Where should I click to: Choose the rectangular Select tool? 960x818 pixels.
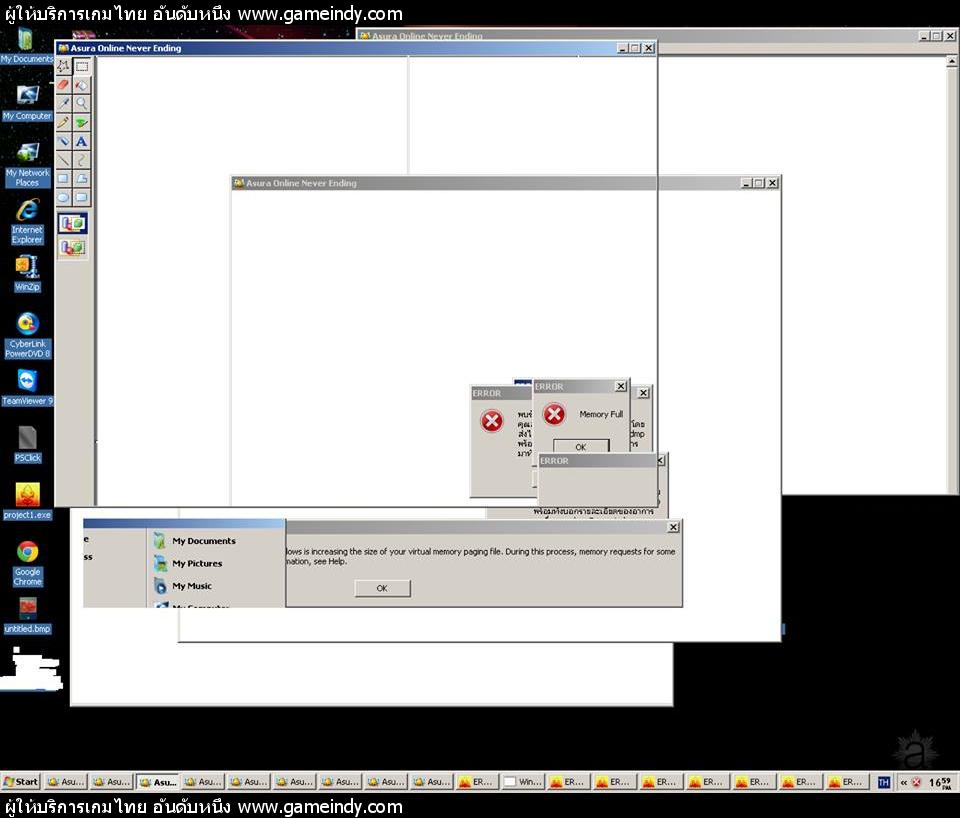[81, 66]
